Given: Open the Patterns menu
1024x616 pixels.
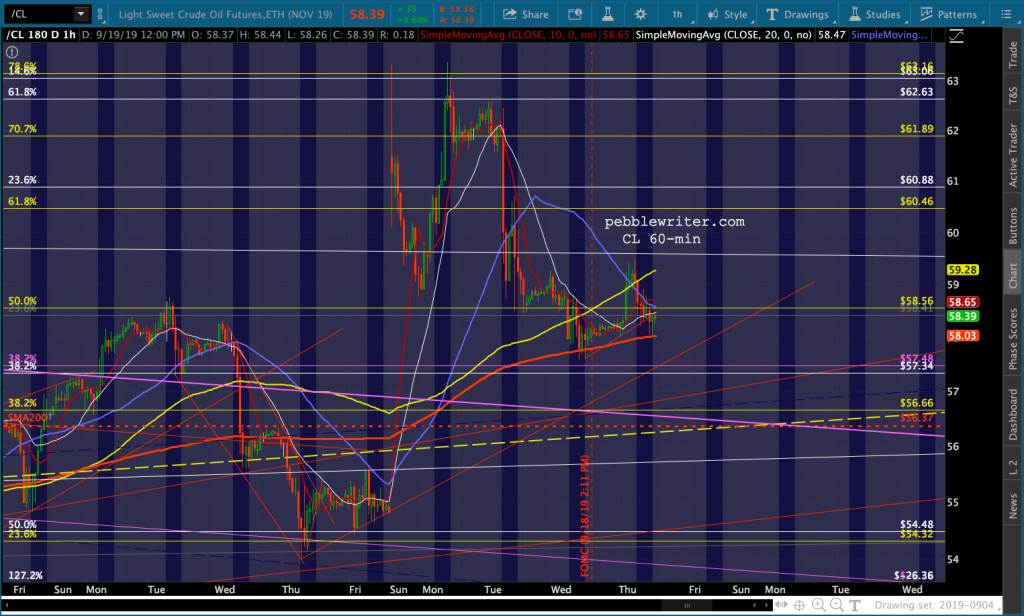Looking at the screenshot, I should 947,14.
